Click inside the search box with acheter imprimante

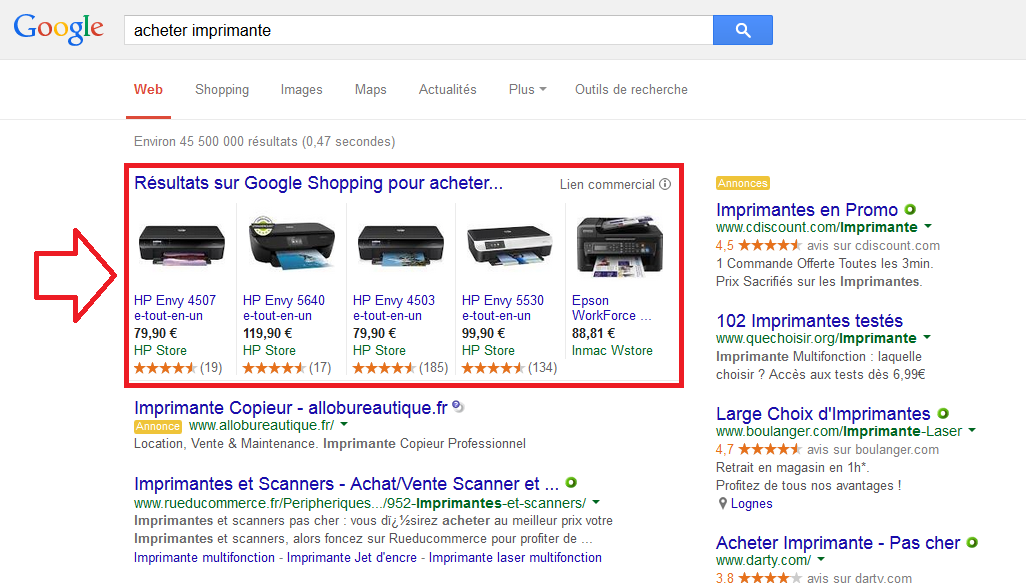(419, 30)
